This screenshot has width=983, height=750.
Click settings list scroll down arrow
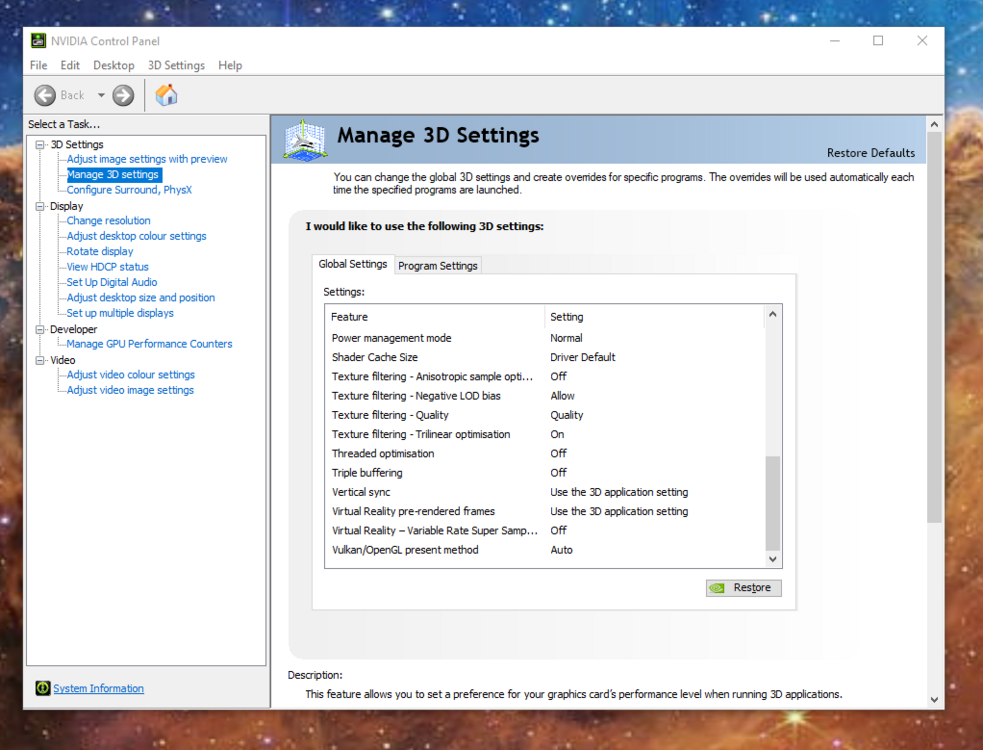tap(773, 559)
